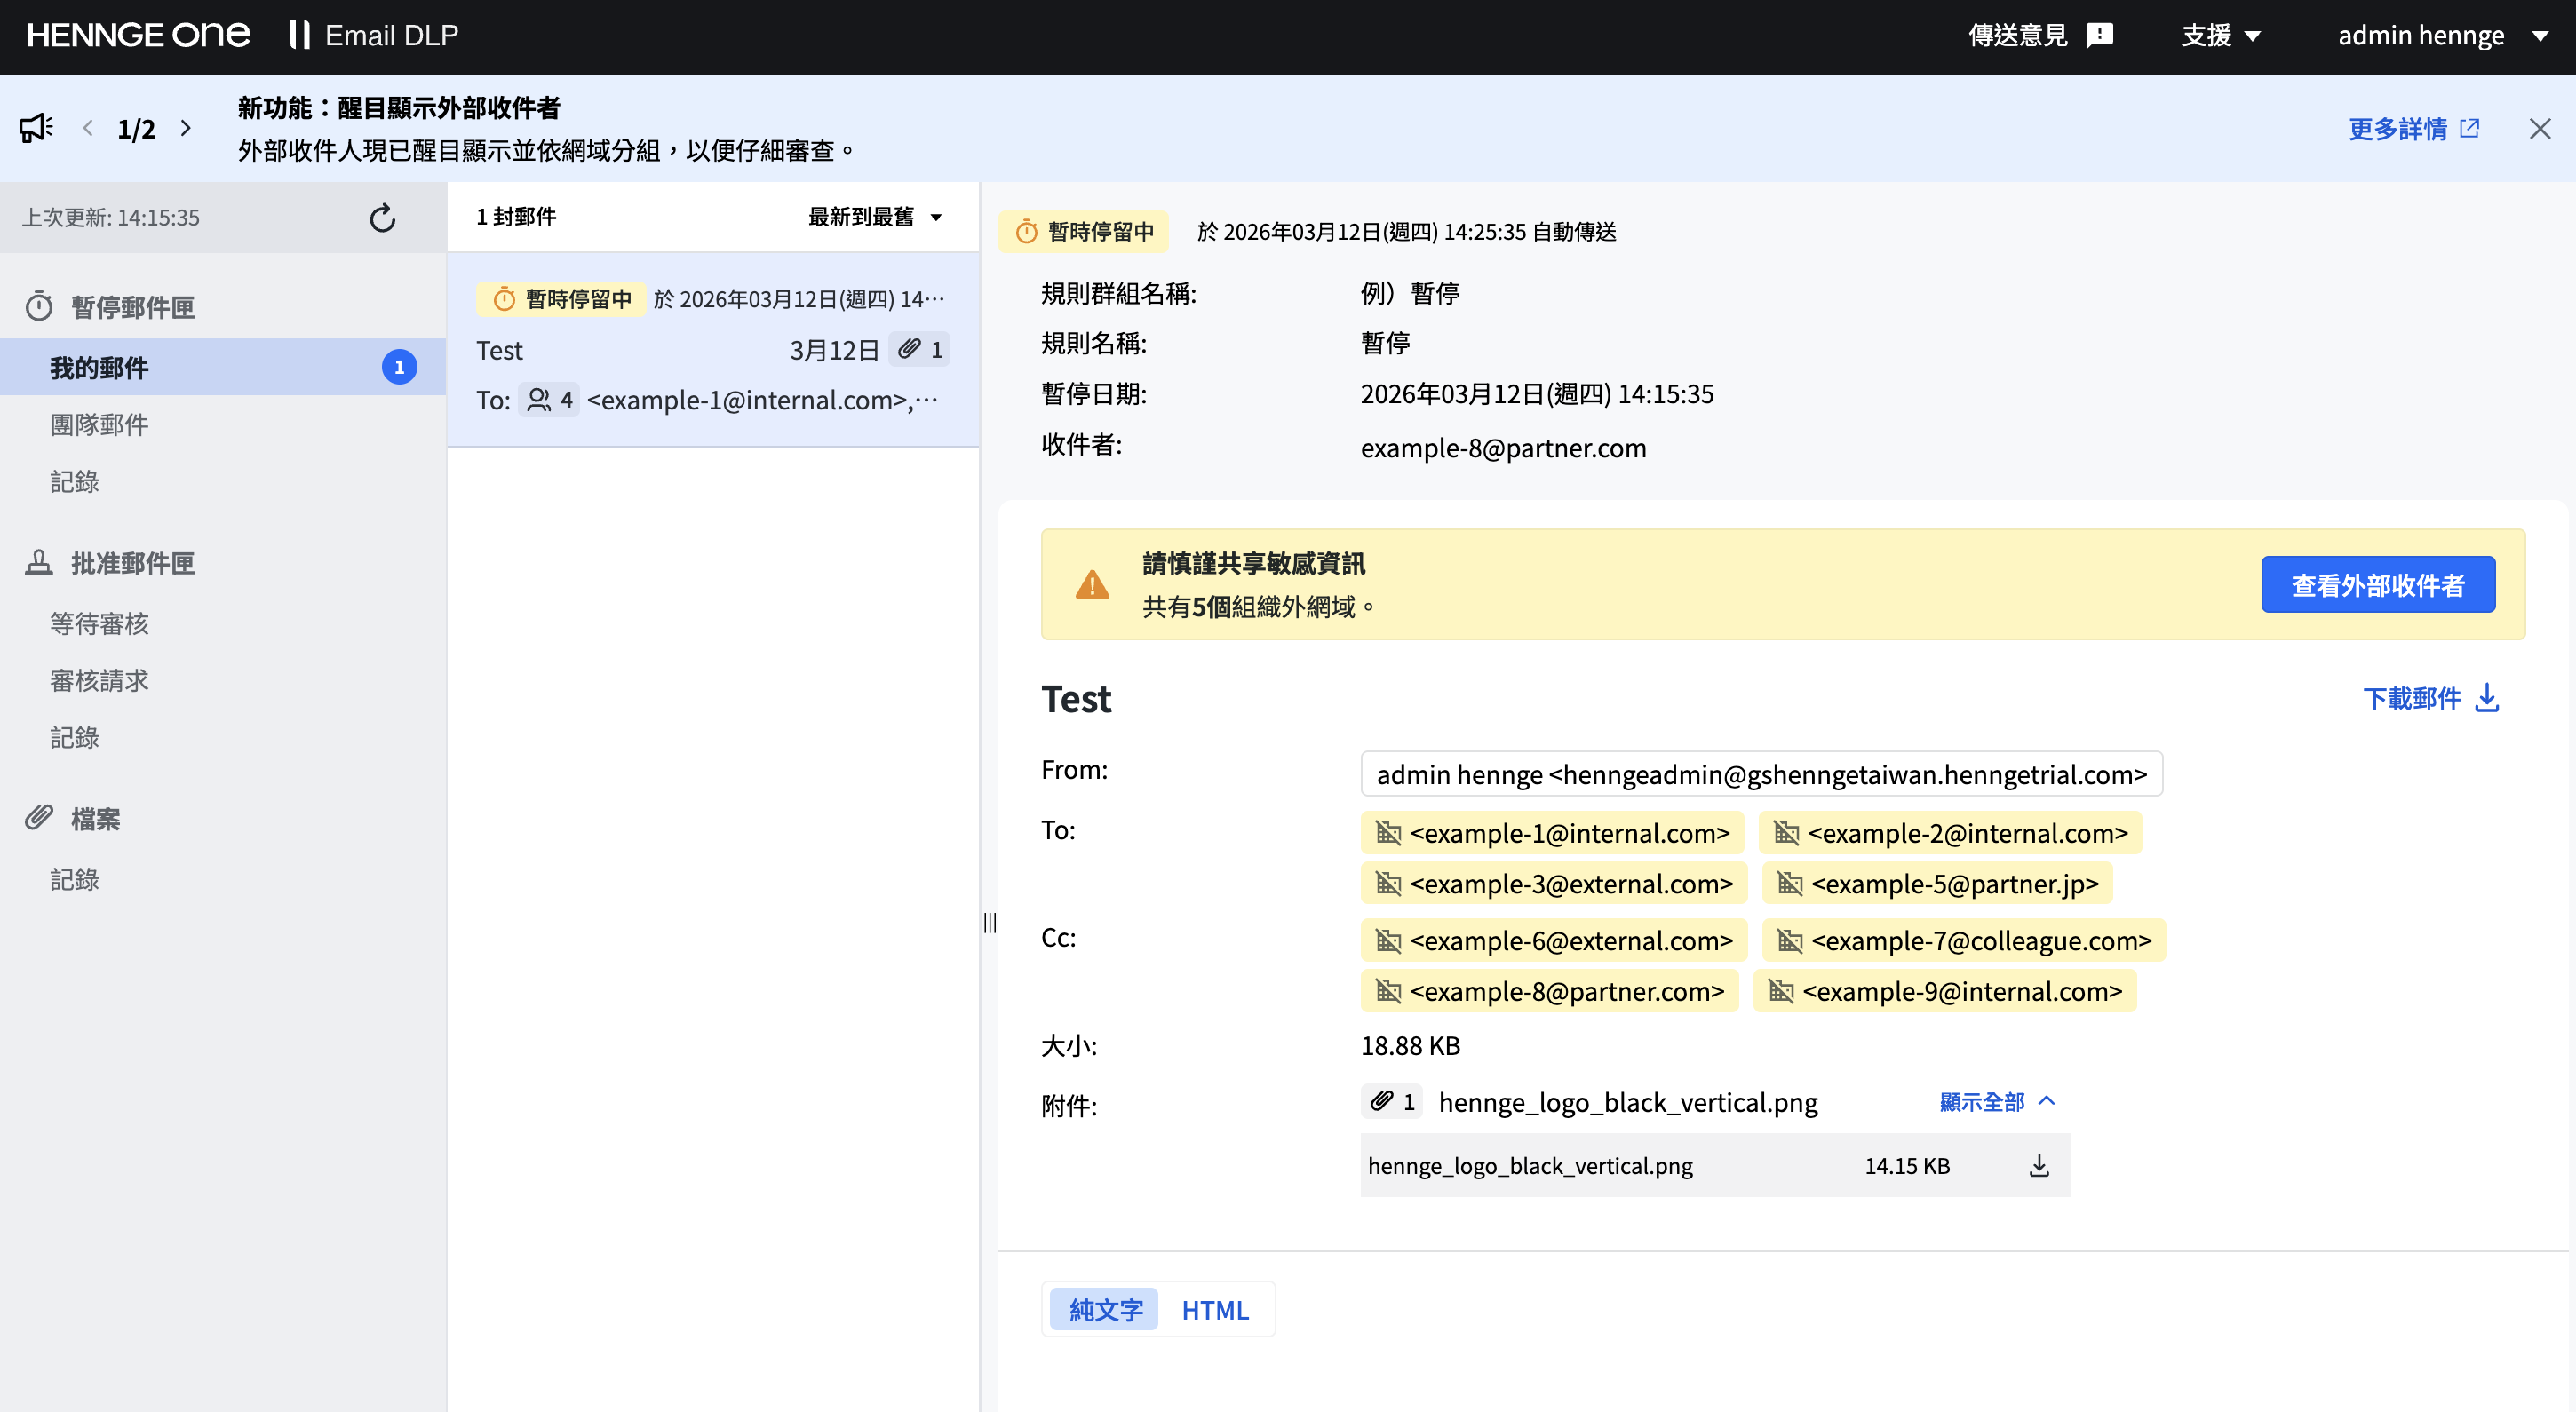Click the 查看外部收件者 button
This screenshot has height=1412, width=2576.
click(x=2378, y=584)
